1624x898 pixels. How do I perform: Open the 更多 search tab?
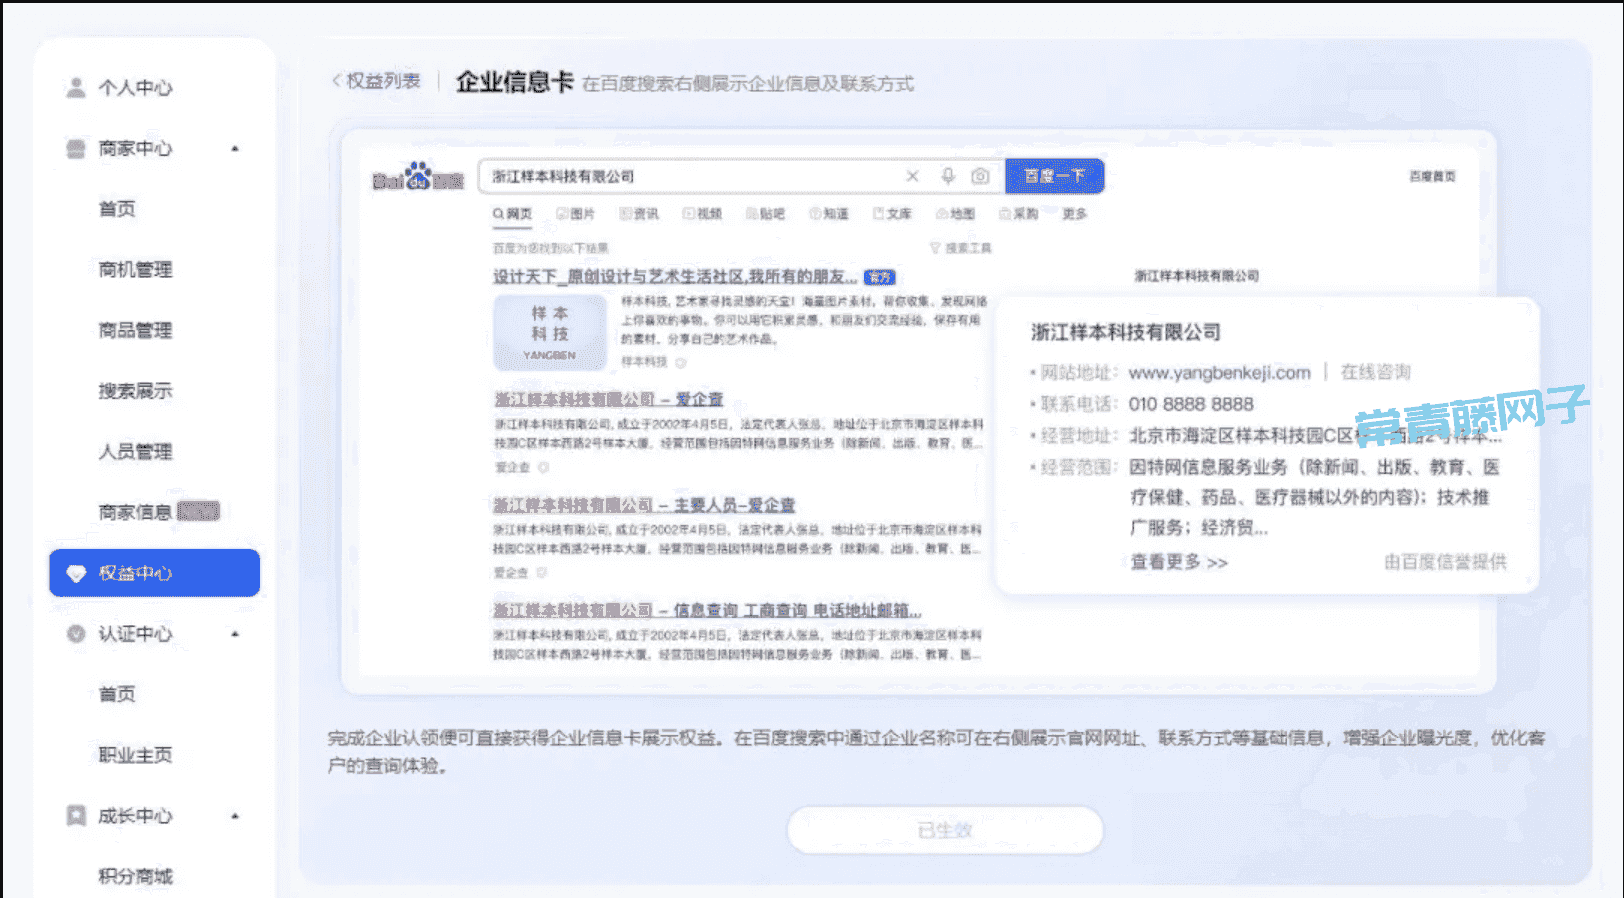point(1074,214)
